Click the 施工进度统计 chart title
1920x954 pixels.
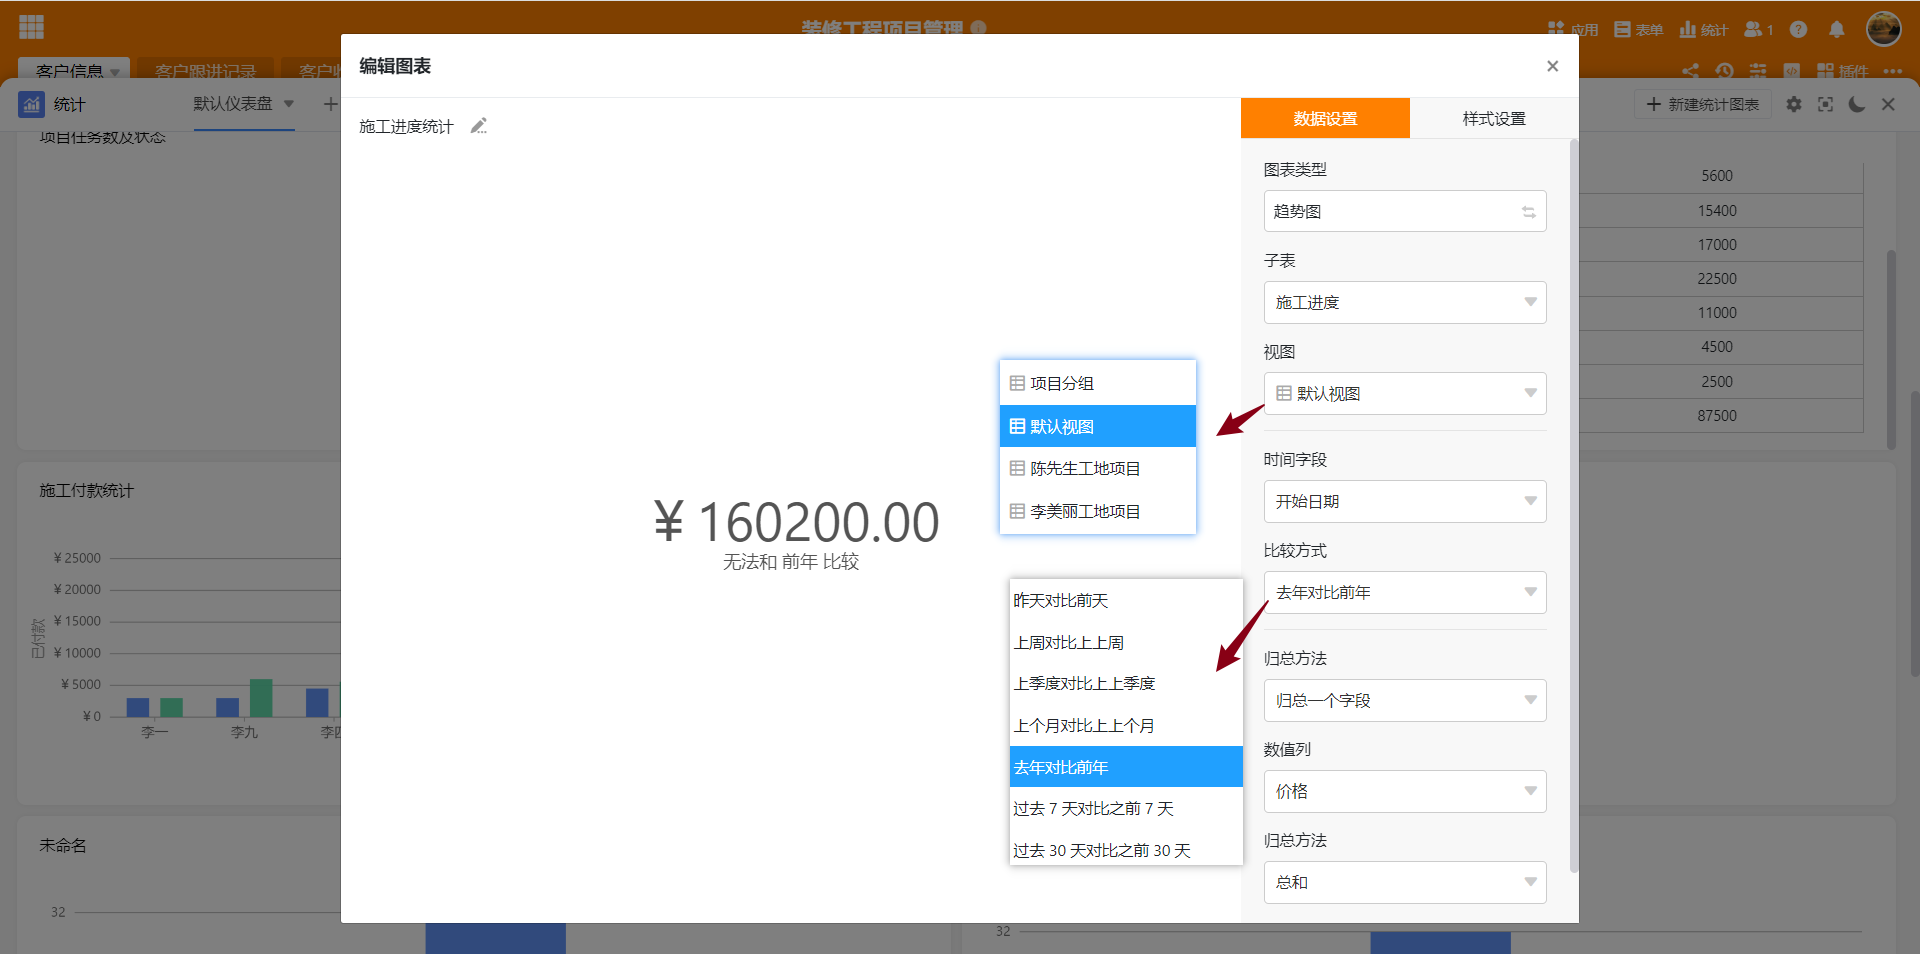pyautogui.click(x=406, y=126)
